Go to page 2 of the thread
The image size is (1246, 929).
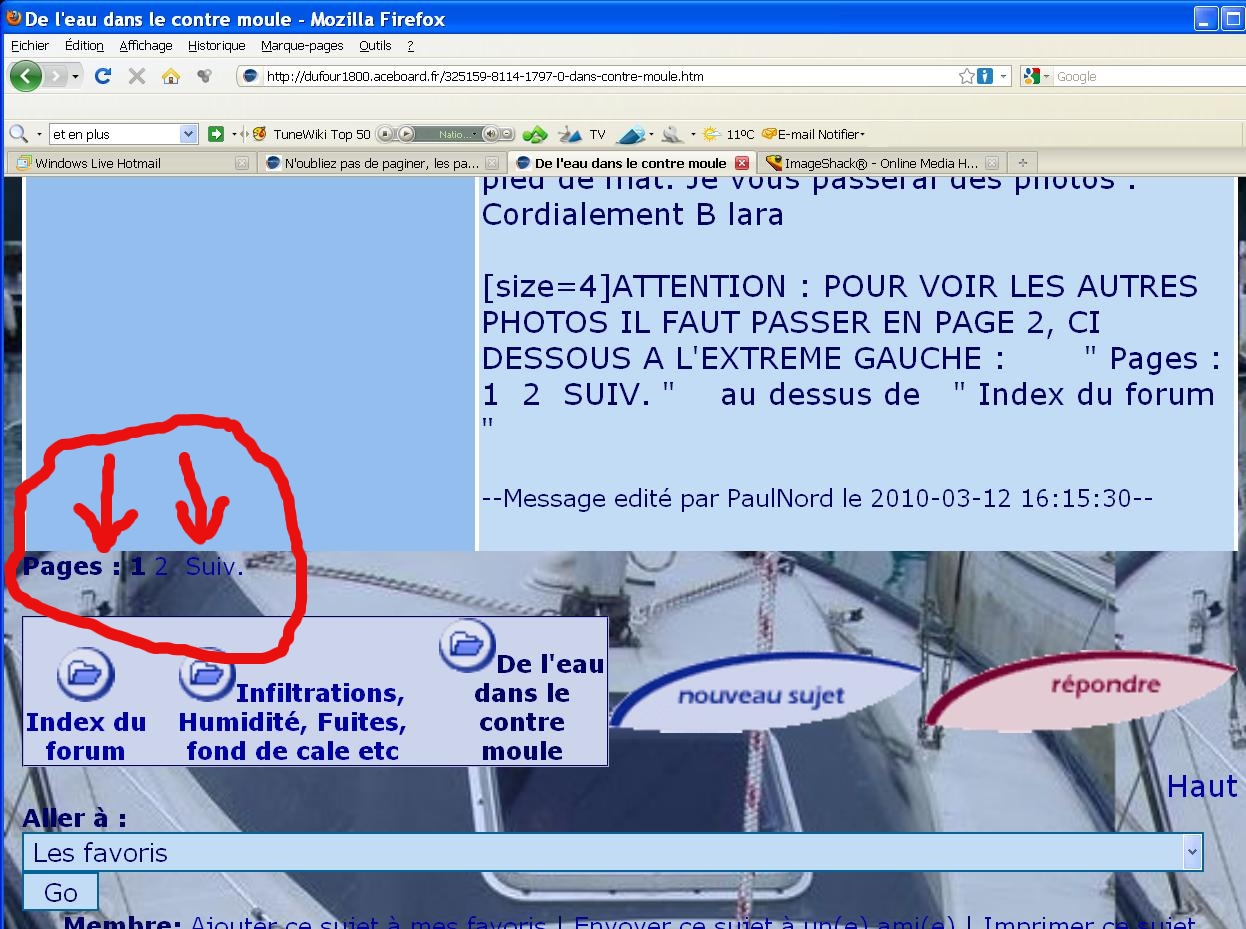(x=161, y=567)
